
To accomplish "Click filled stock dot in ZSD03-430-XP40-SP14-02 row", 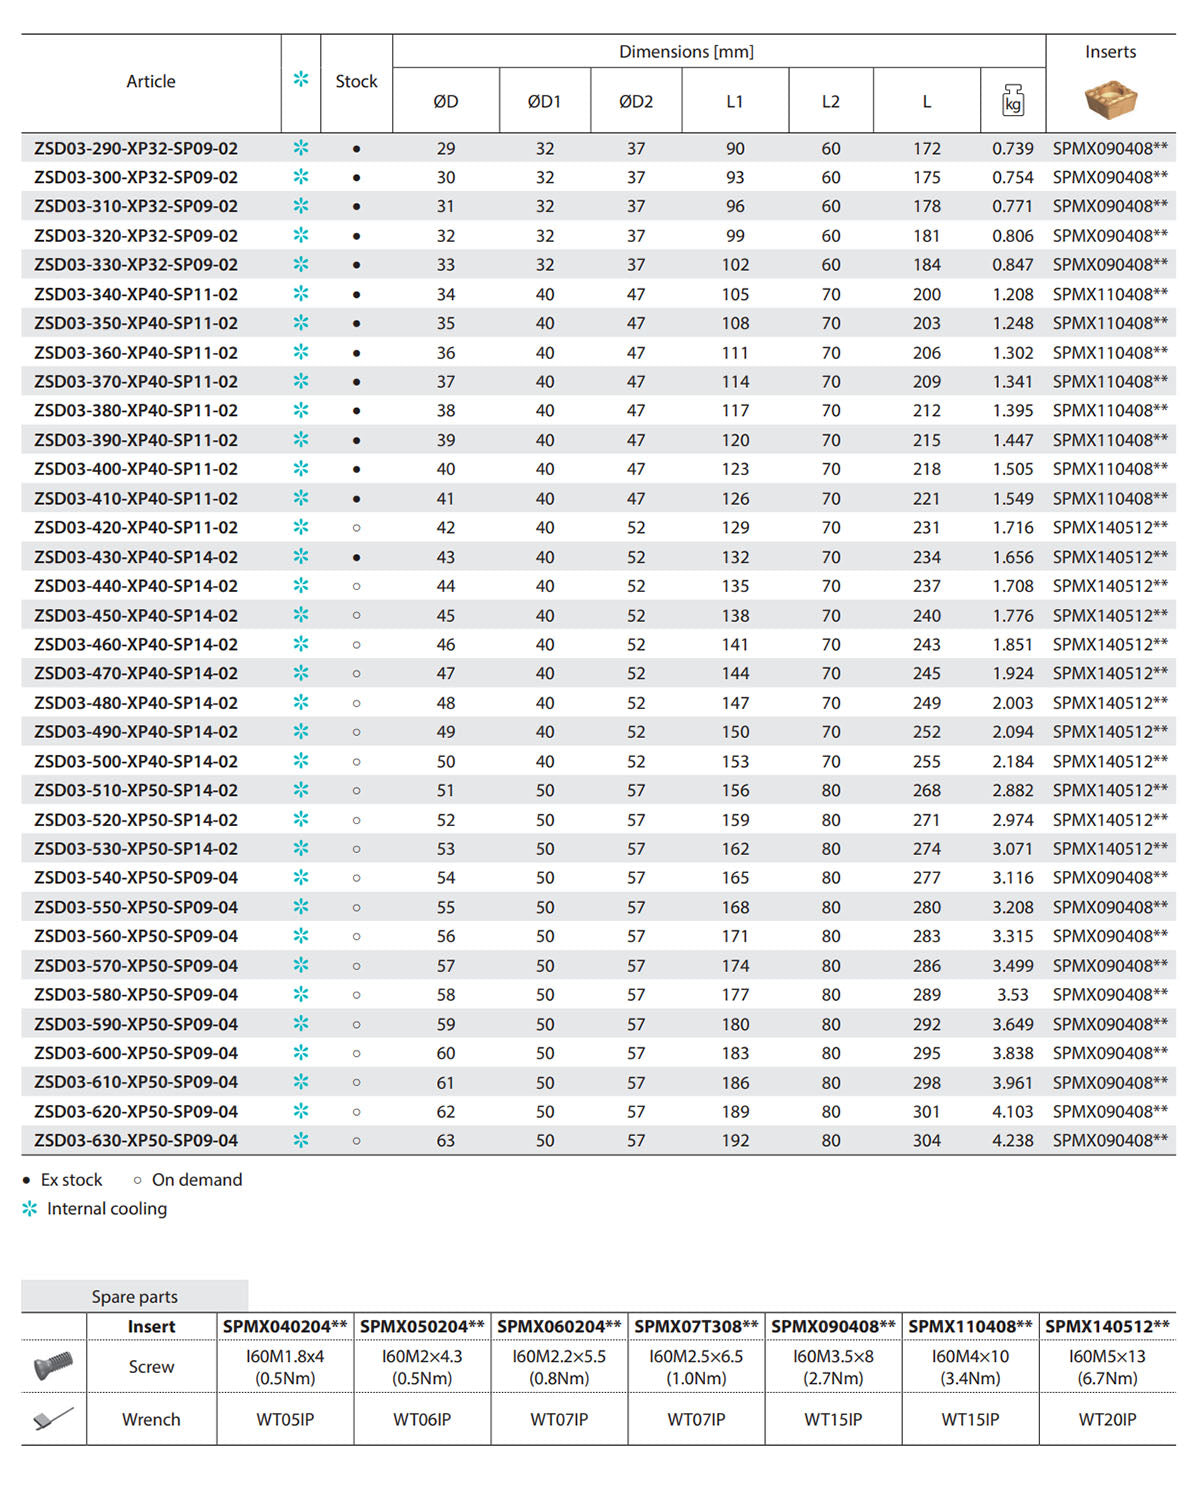I will tap(357, 557).
